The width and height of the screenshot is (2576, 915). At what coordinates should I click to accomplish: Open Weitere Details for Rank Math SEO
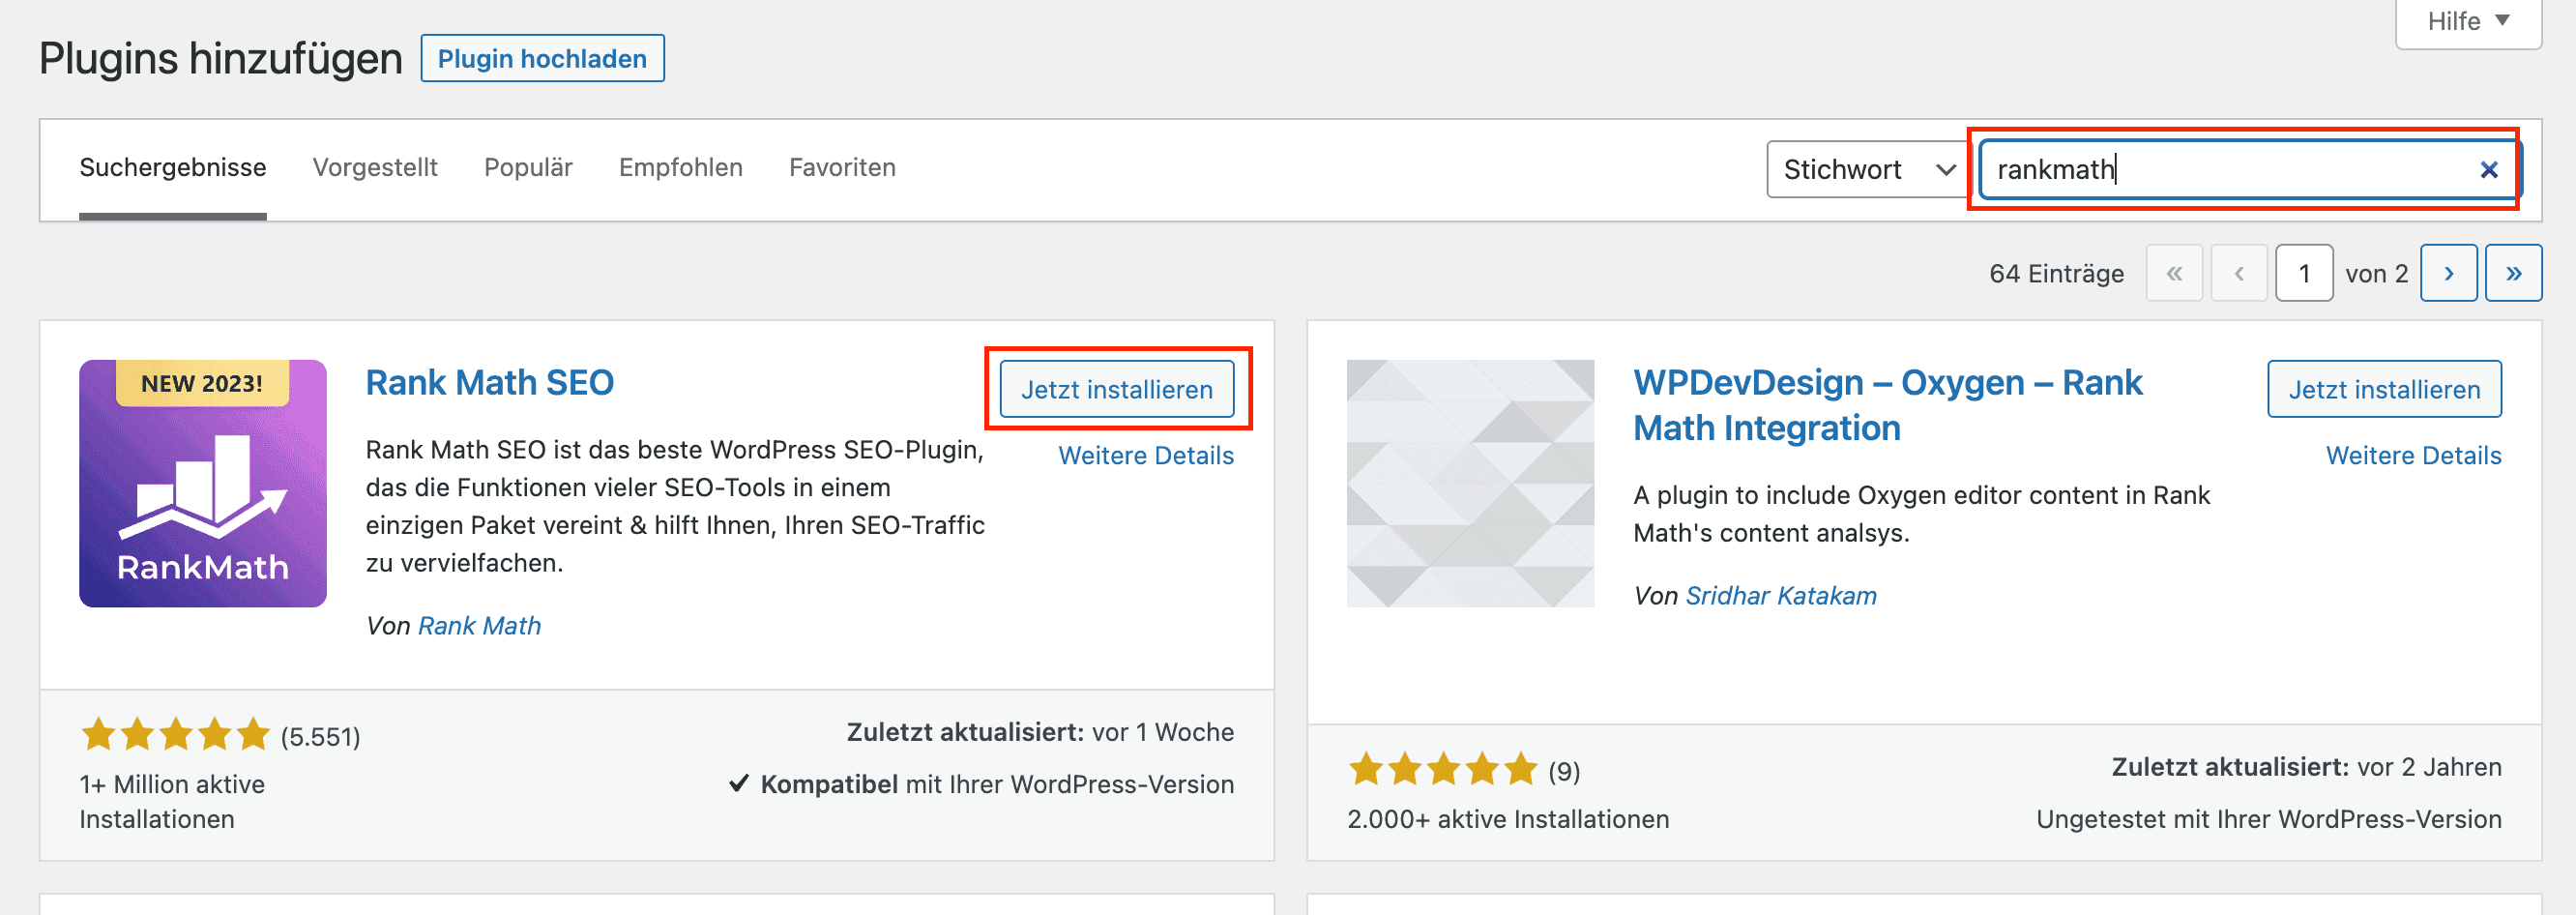(x=1146, y=456)
